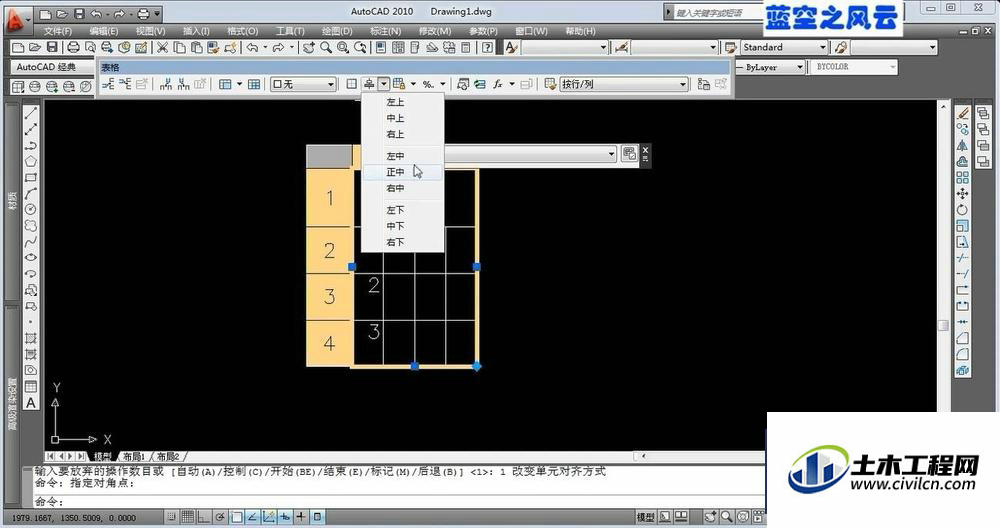Select the Polygon tool in draw toolbar
This screenshot has height=528, width=1000.
coord(31,161)
